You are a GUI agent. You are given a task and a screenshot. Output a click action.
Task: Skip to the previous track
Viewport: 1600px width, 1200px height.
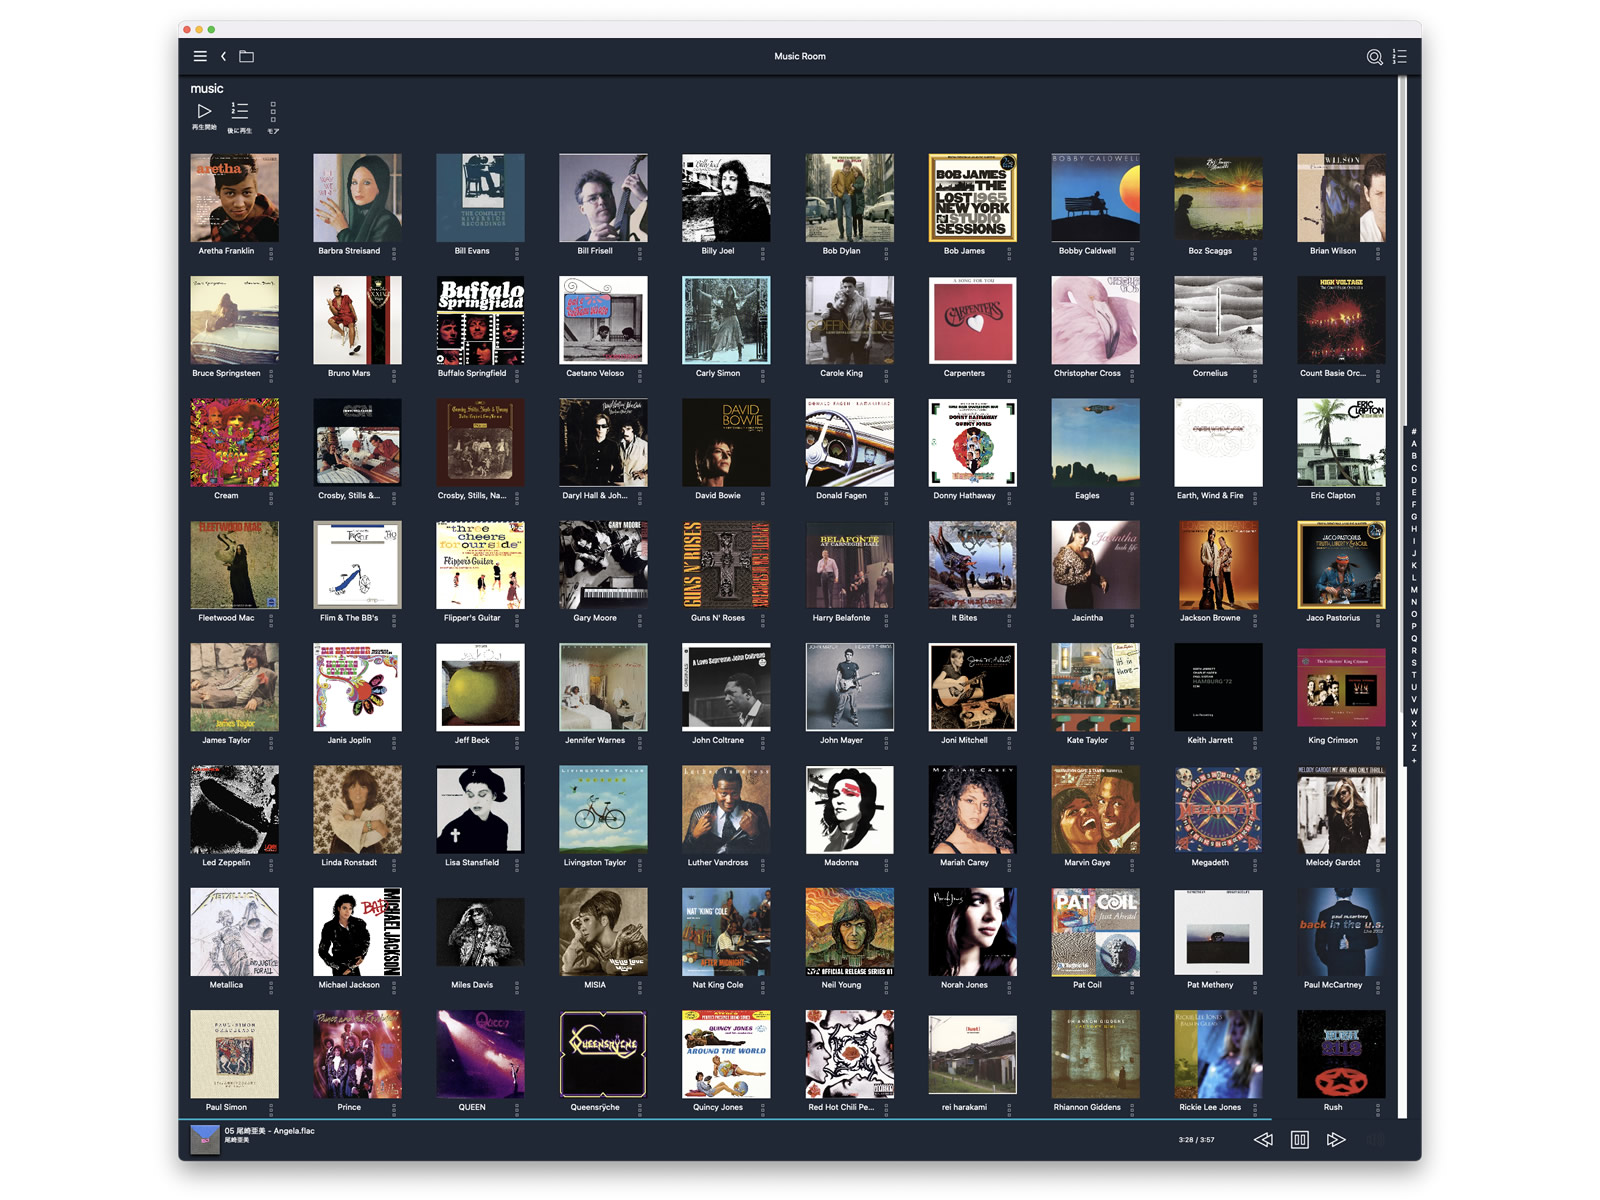point(1263,1140)
